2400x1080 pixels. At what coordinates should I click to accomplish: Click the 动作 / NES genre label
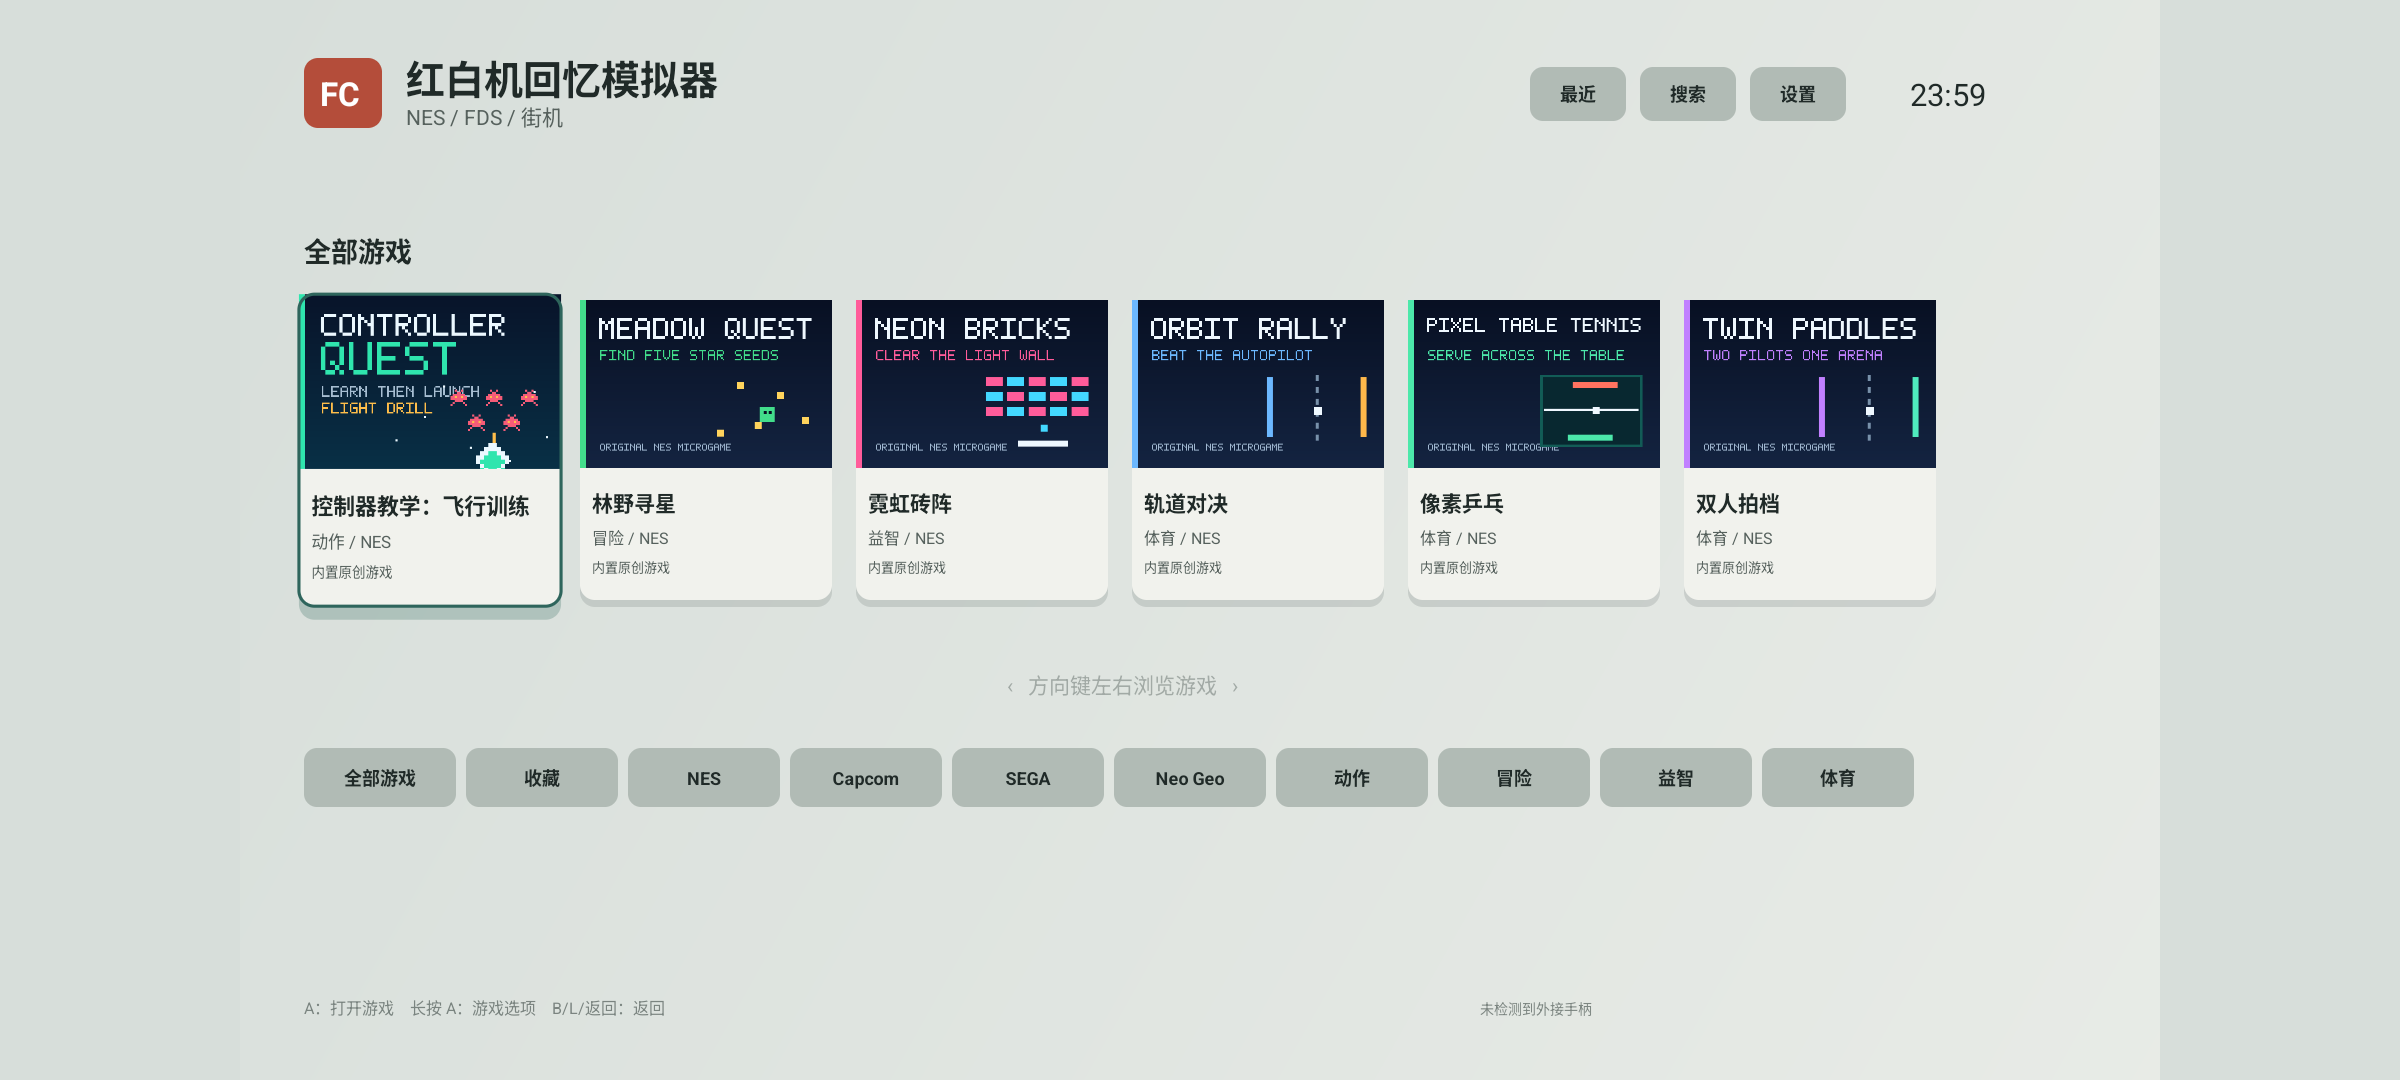(351, 542)
